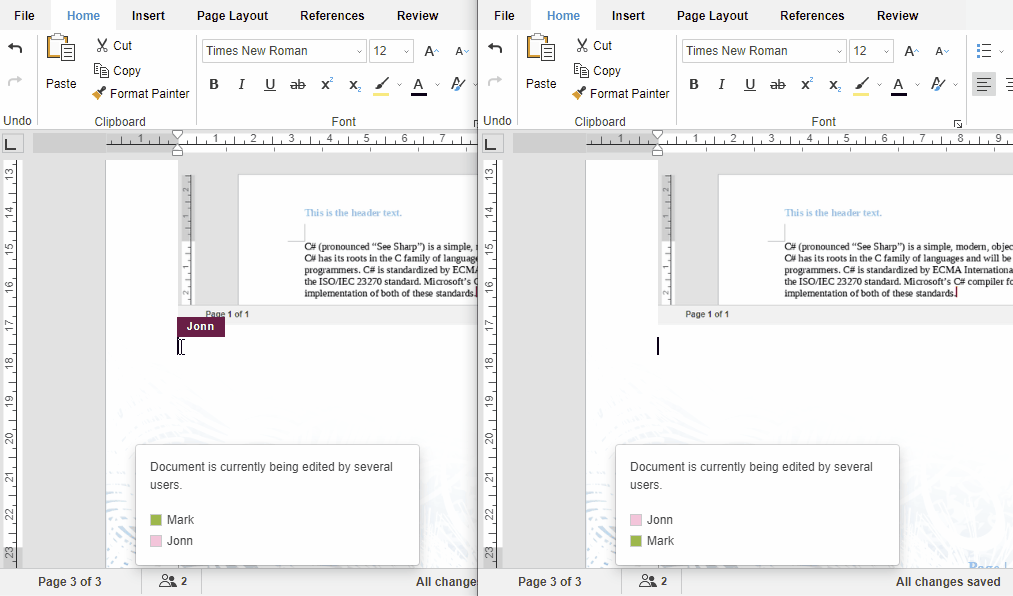
Task: Toggle italic in the right editor
Action: click(721, 85)
